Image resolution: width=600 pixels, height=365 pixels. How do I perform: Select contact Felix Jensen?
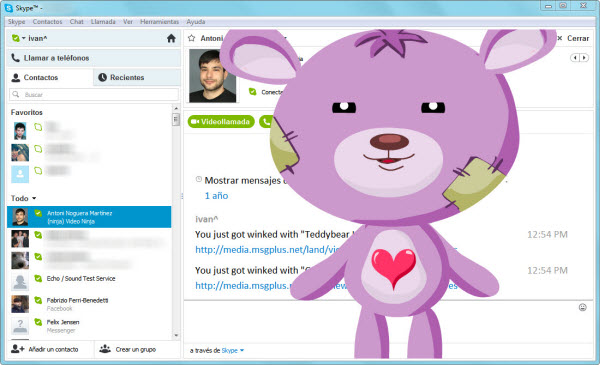pos(89,326)
